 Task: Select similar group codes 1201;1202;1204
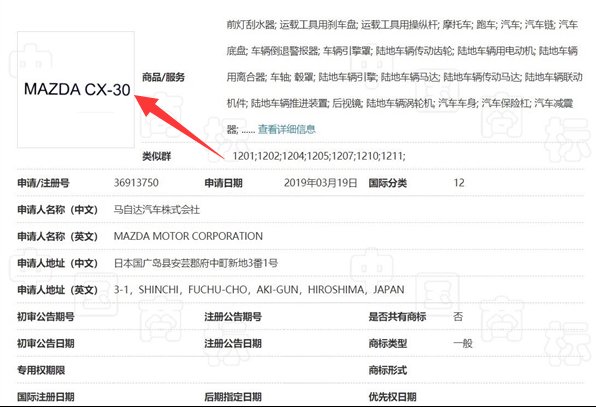pyautogui.click(x=268, y=156)
